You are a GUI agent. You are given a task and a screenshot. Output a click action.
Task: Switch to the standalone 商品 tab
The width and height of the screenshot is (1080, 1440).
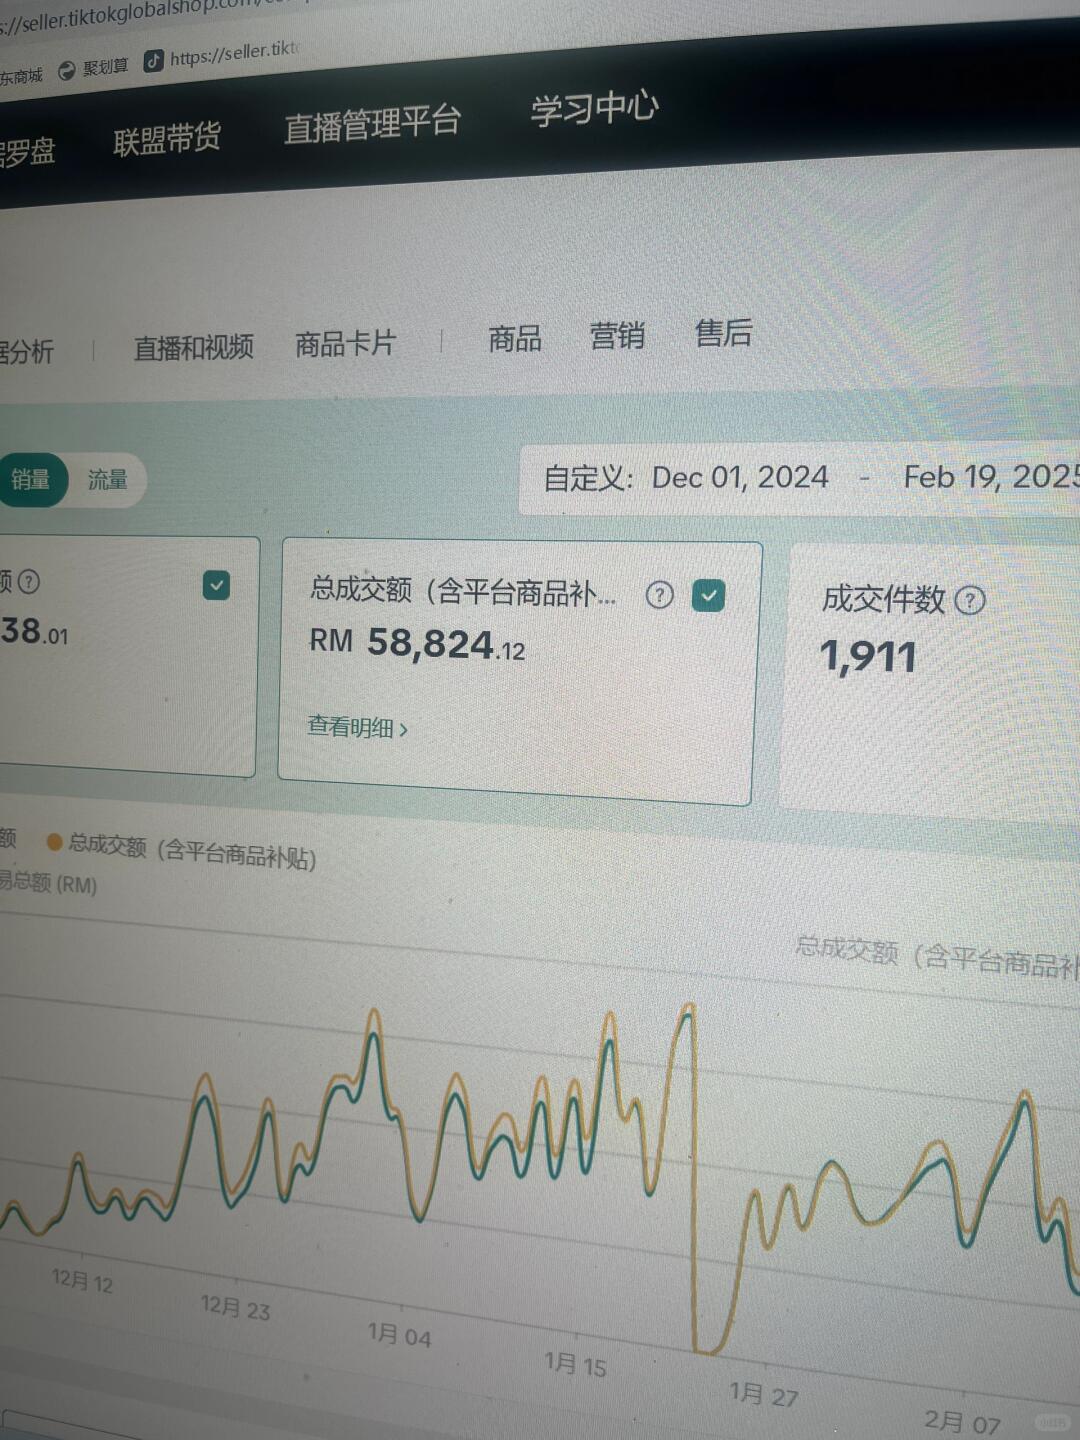click(515, 339)
